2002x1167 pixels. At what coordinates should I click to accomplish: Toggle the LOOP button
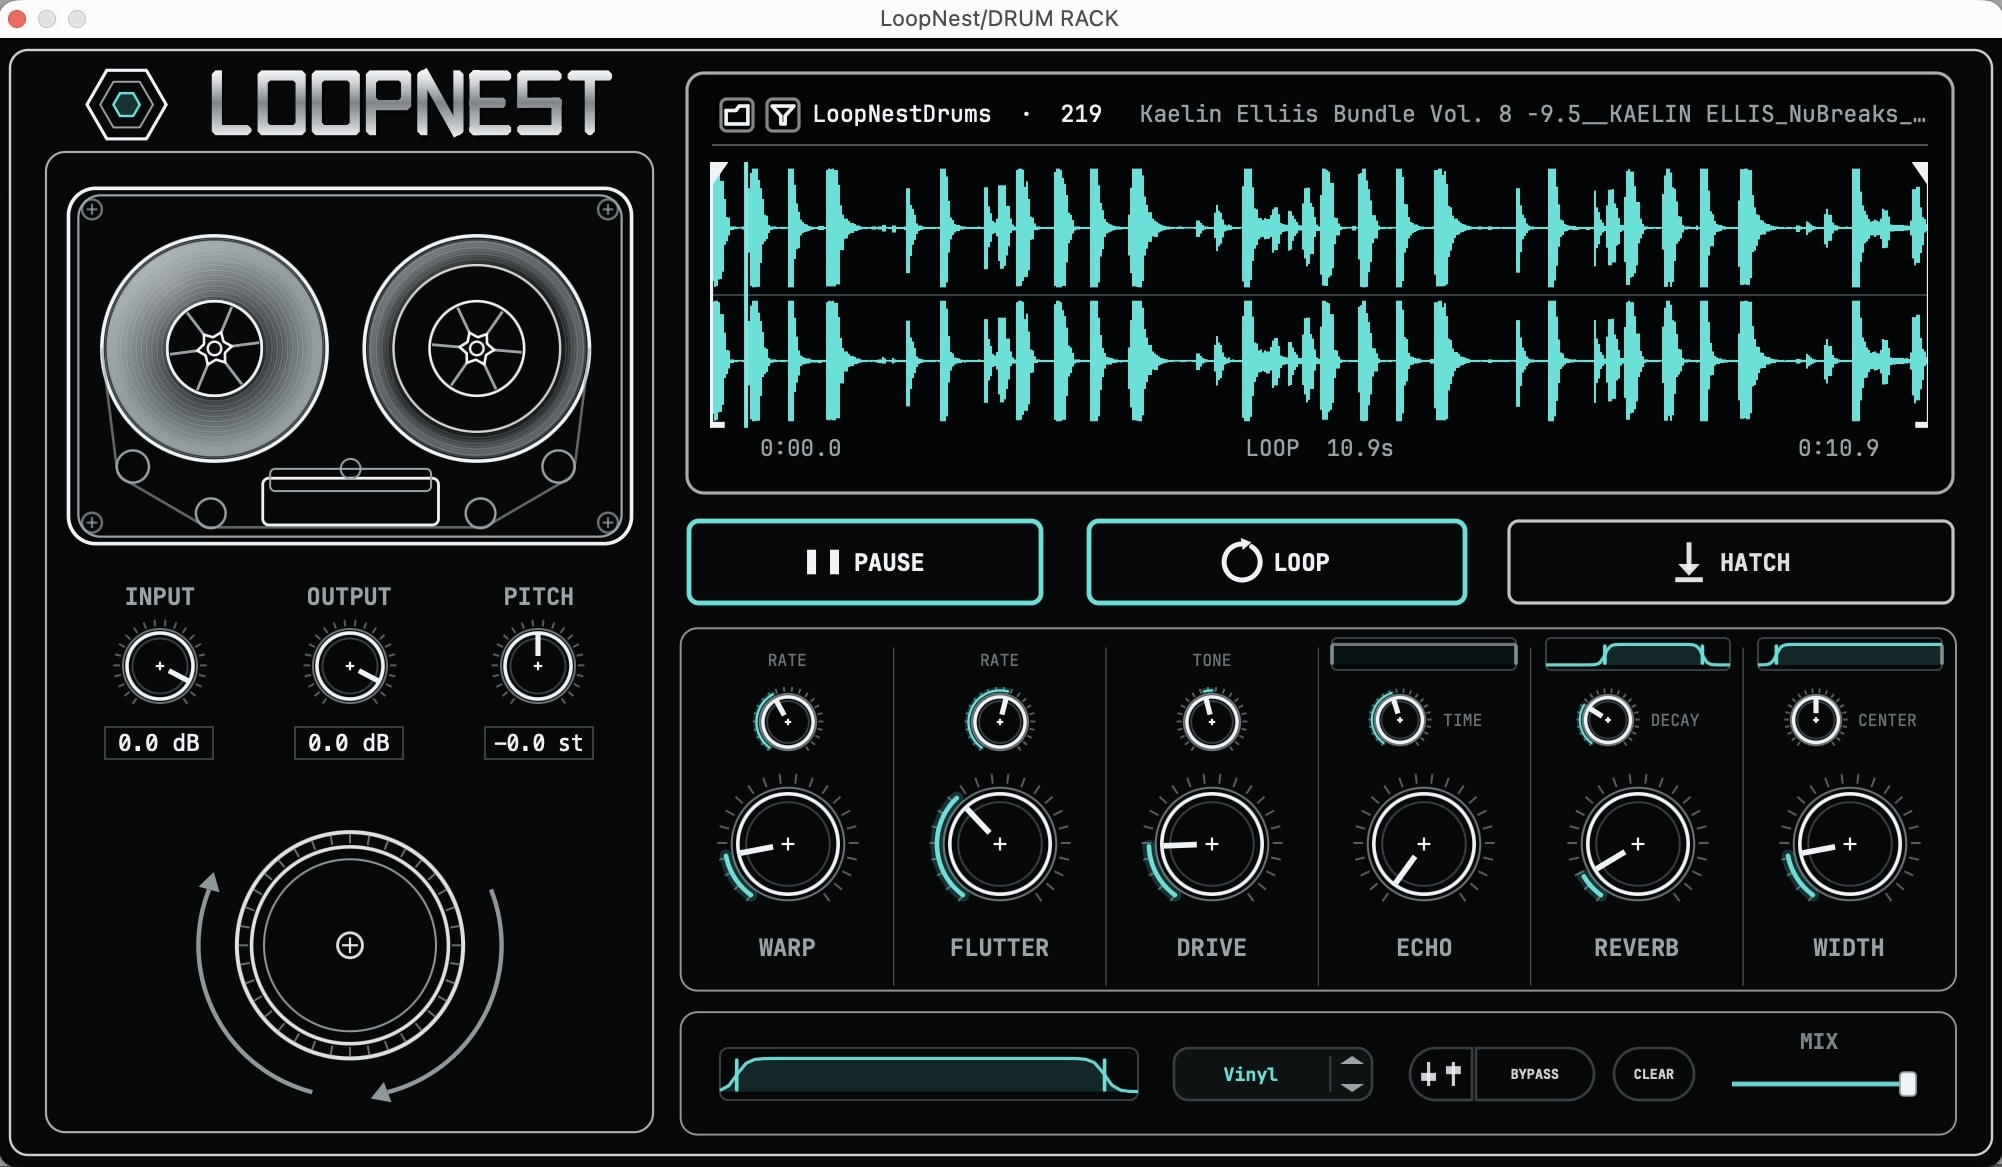coord(1277,562)
